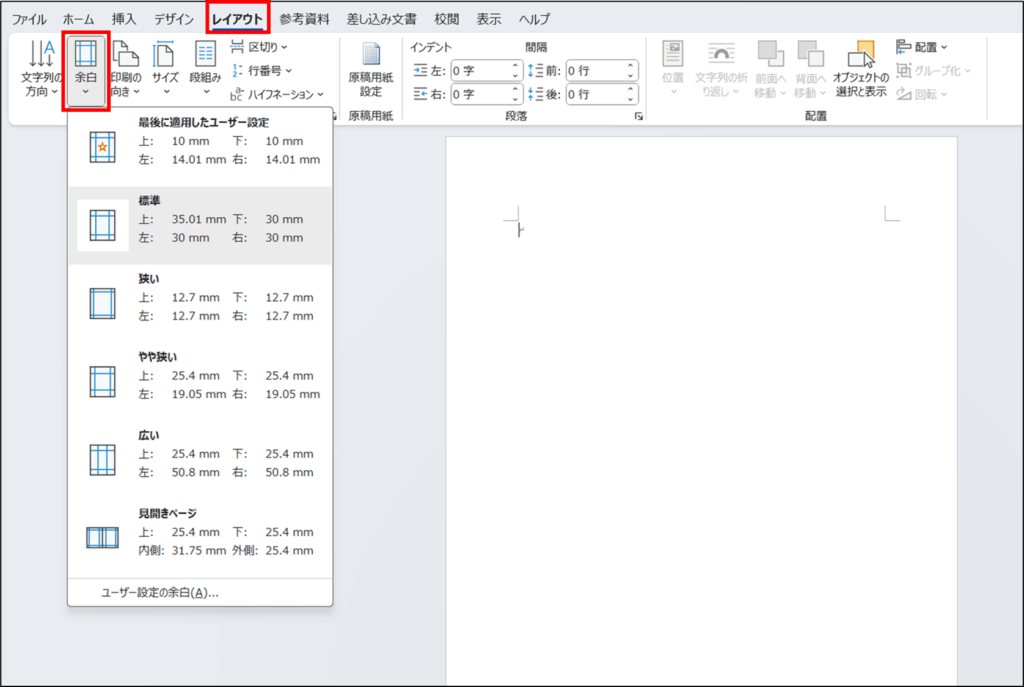Click the 前面へ移動 bring forward button
Viewport: 1024px width, 687px height.
tap(770, 69)
